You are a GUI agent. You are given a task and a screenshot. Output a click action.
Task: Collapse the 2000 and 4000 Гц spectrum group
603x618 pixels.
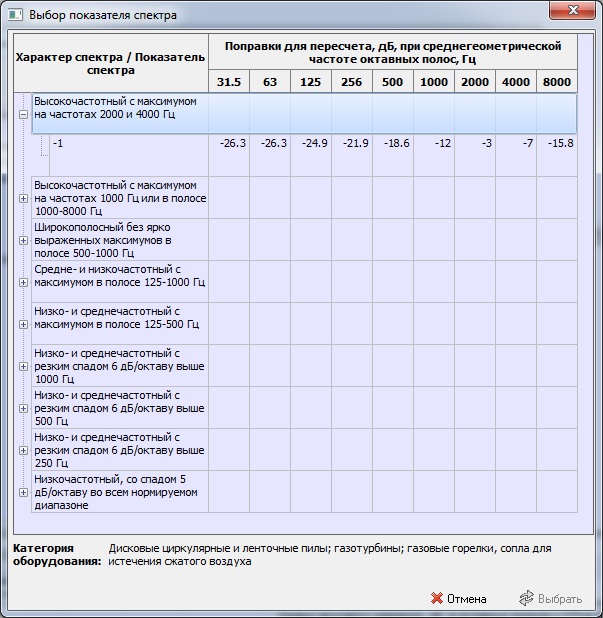23,115
